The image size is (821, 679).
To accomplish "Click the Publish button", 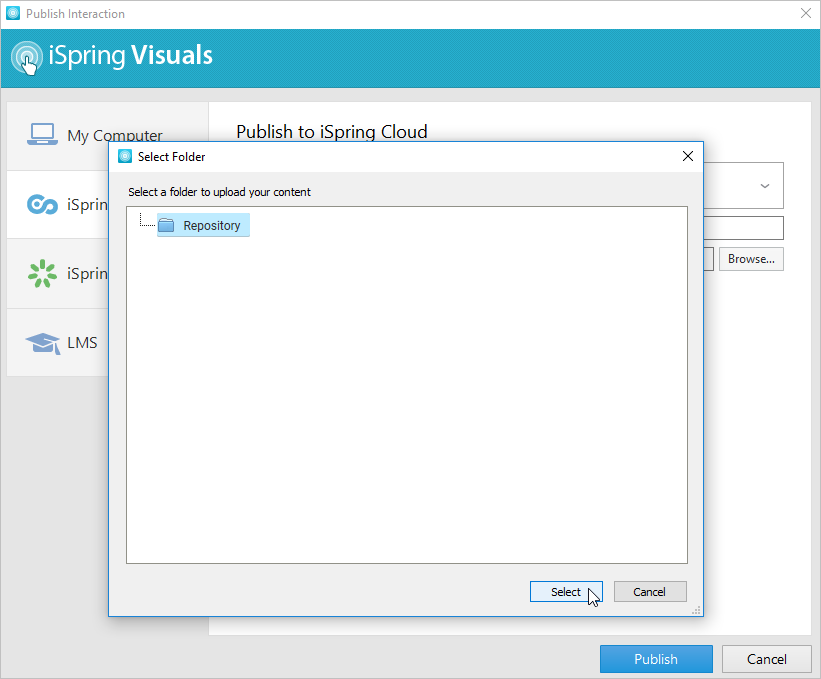I will tap(656, 659).
